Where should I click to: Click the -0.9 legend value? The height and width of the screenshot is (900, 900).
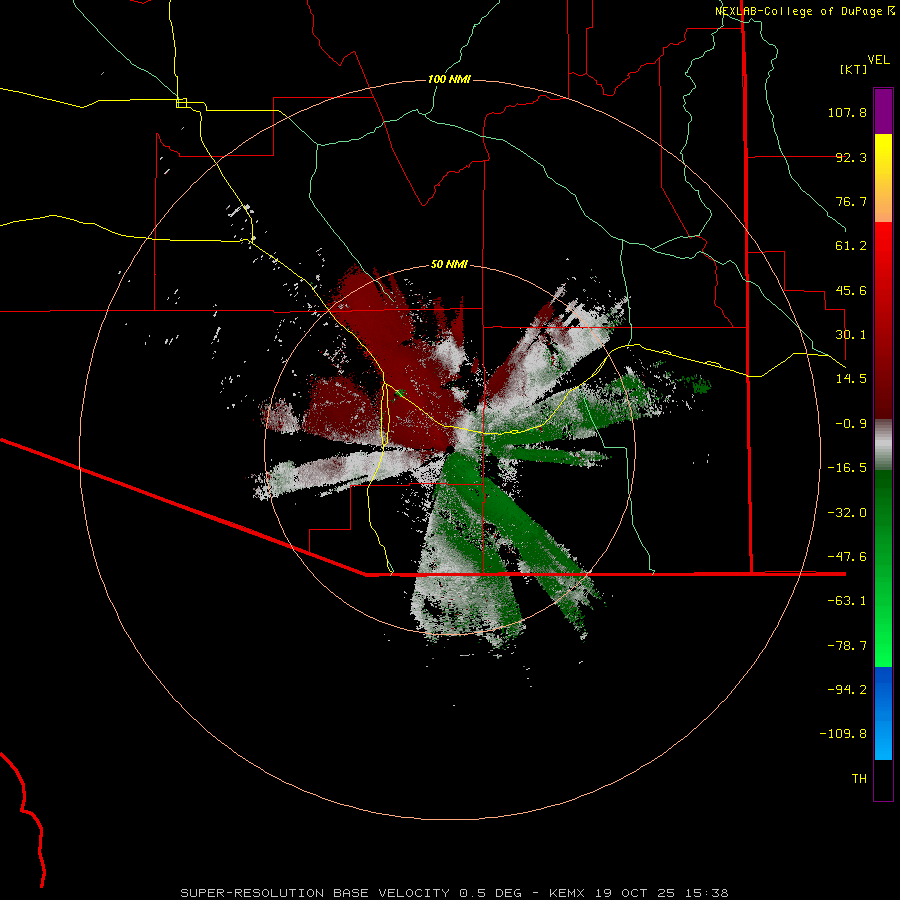point(851,424)
